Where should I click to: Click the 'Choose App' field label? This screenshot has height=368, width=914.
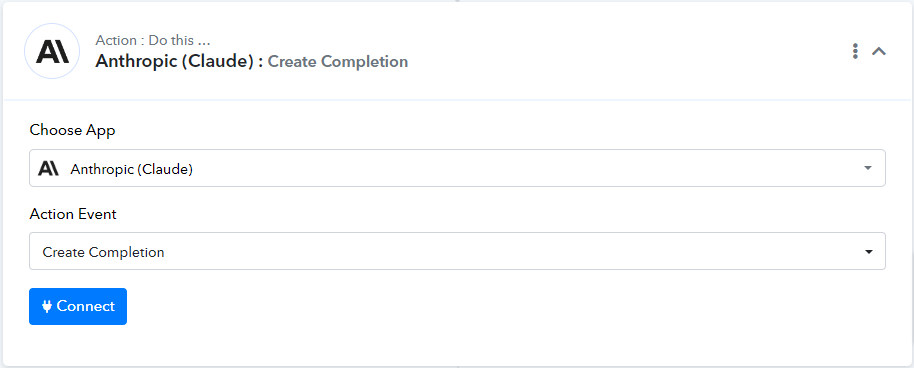coord(72,130)
